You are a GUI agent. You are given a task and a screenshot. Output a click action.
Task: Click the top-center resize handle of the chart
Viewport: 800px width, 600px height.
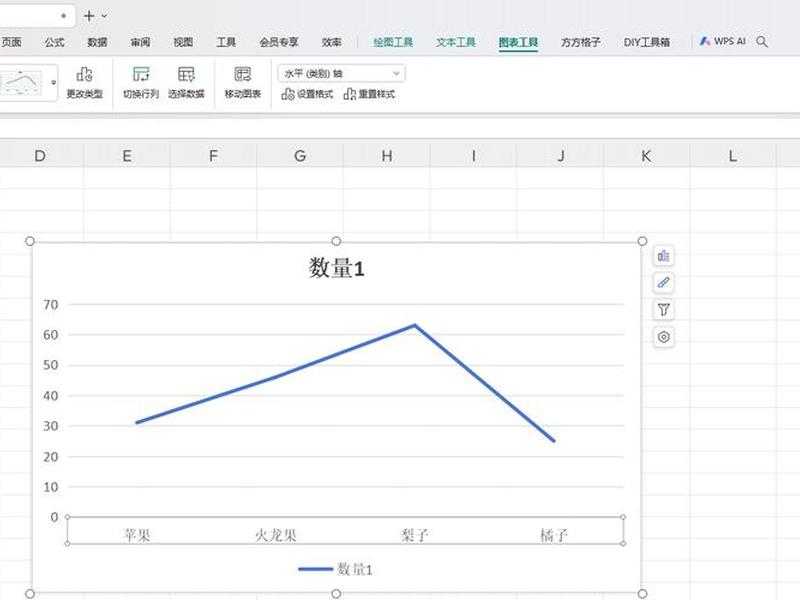(336, 241)
